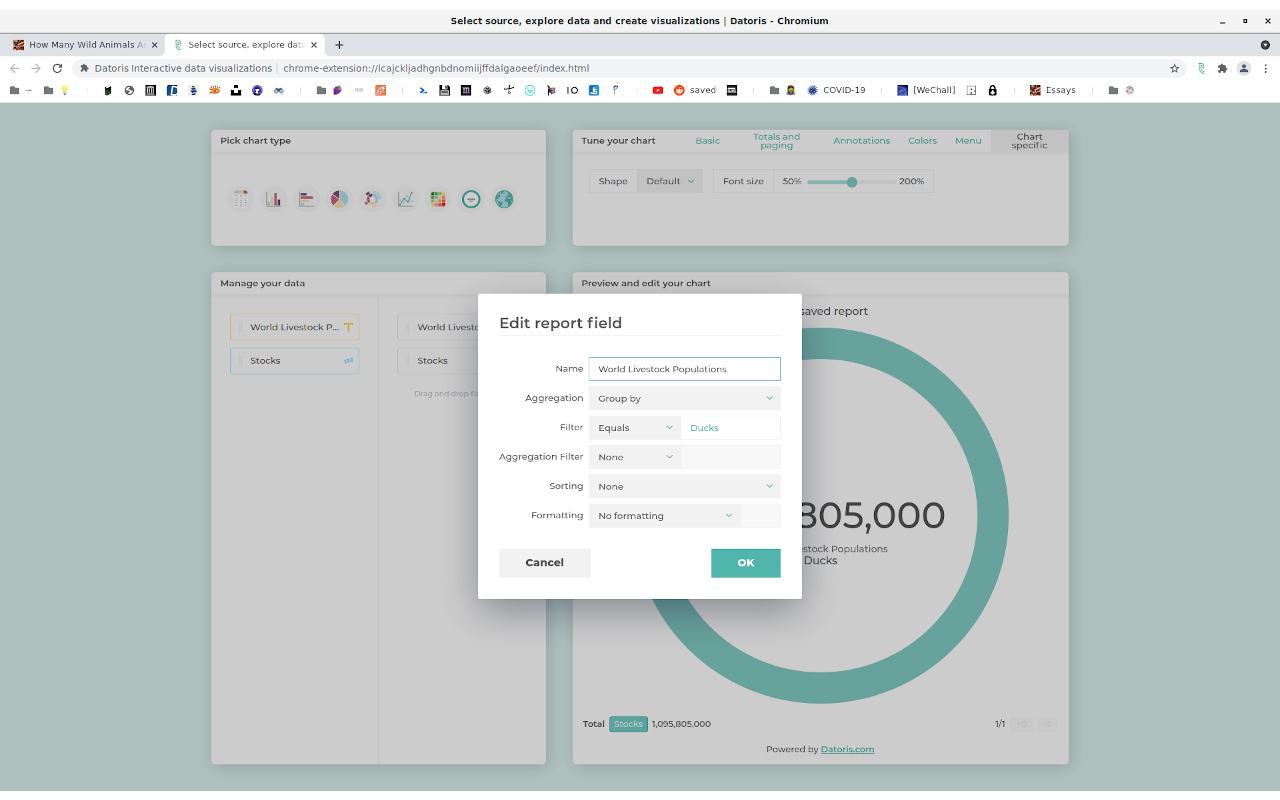This screenshot has height=800, width=1280.
Task: Select the heatmap grid chart icon
Action: pyautogui.click(x=438, y=199)
